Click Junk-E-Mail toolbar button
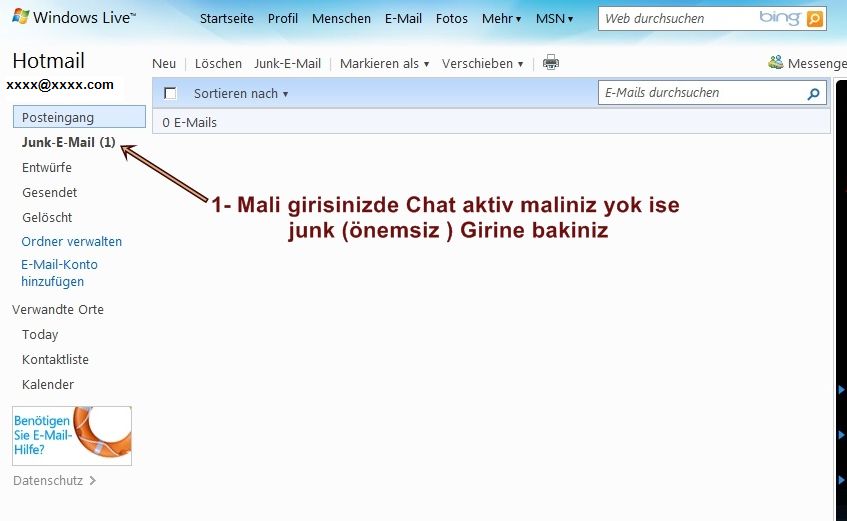This screenshot has height=521, width=847. [287, 64]
